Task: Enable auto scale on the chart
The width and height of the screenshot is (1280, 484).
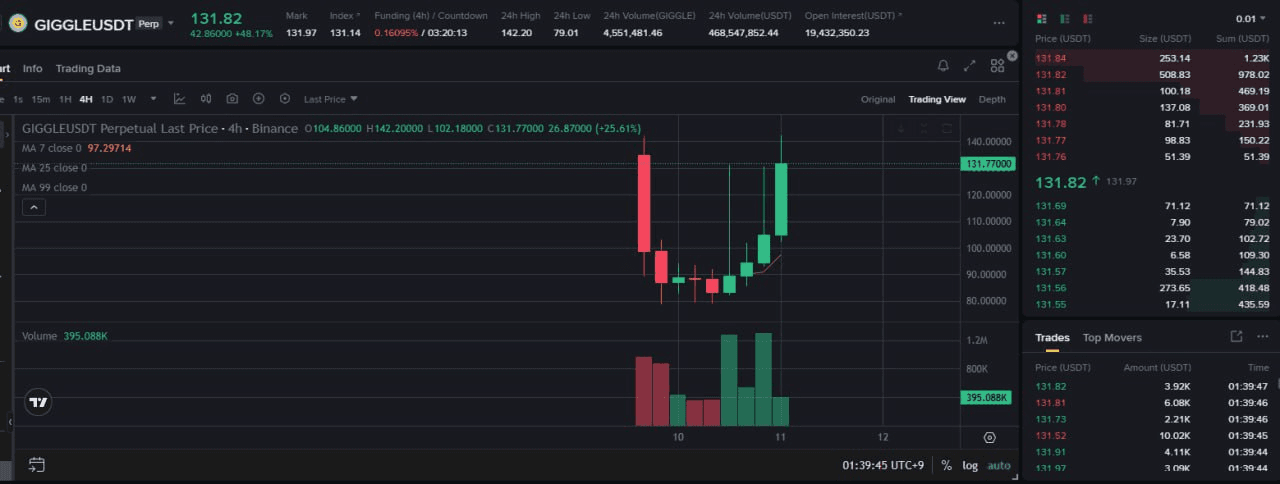Action: coord(999,465)
